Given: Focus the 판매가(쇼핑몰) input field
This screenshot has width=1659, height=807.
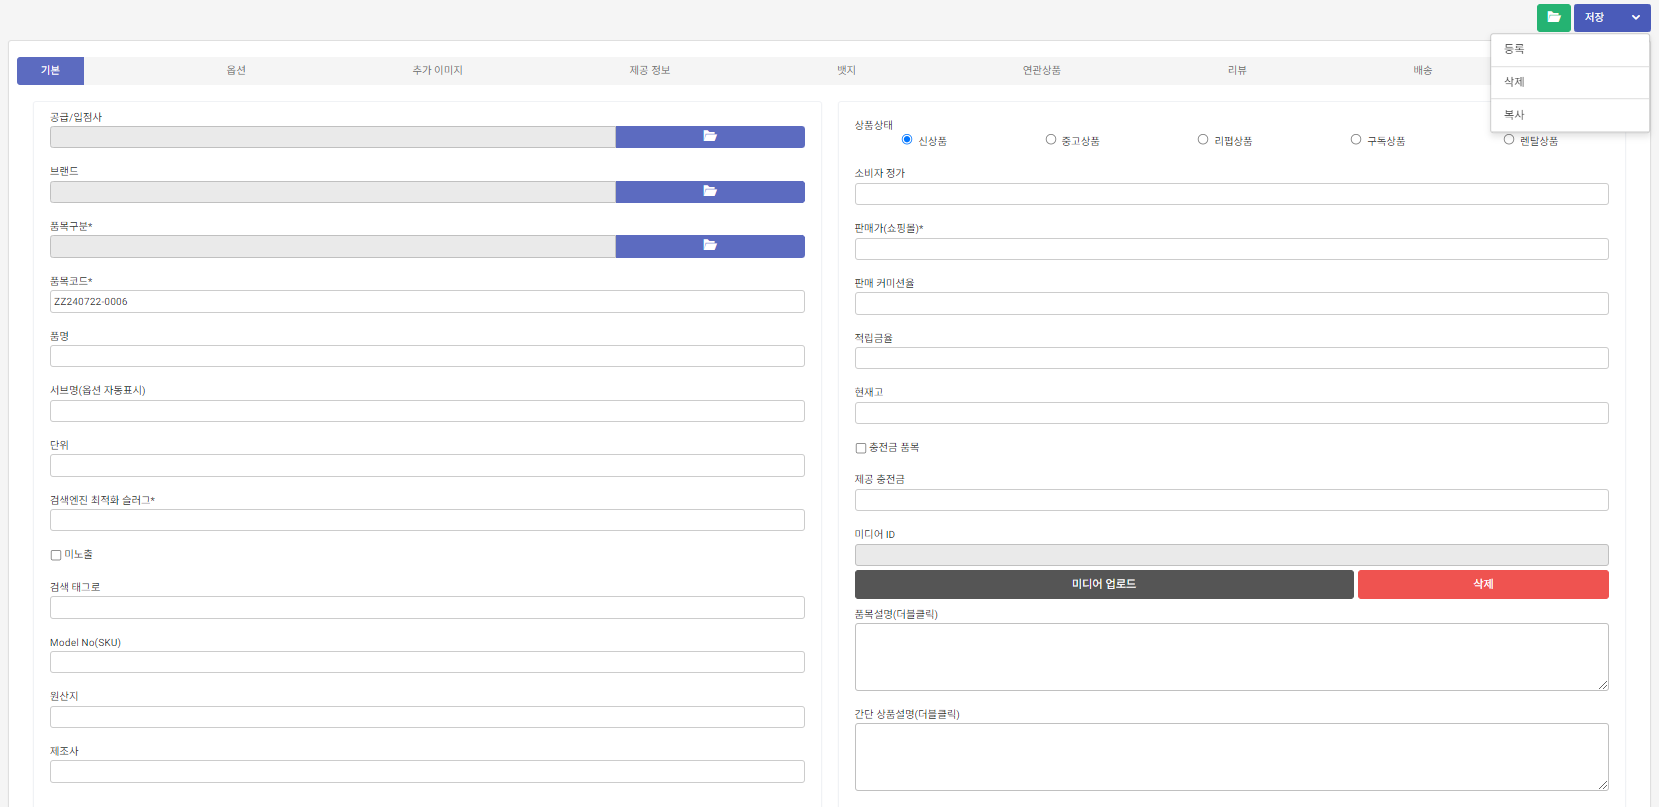Looking at the screenshot, I should [x=1232, y=249].
